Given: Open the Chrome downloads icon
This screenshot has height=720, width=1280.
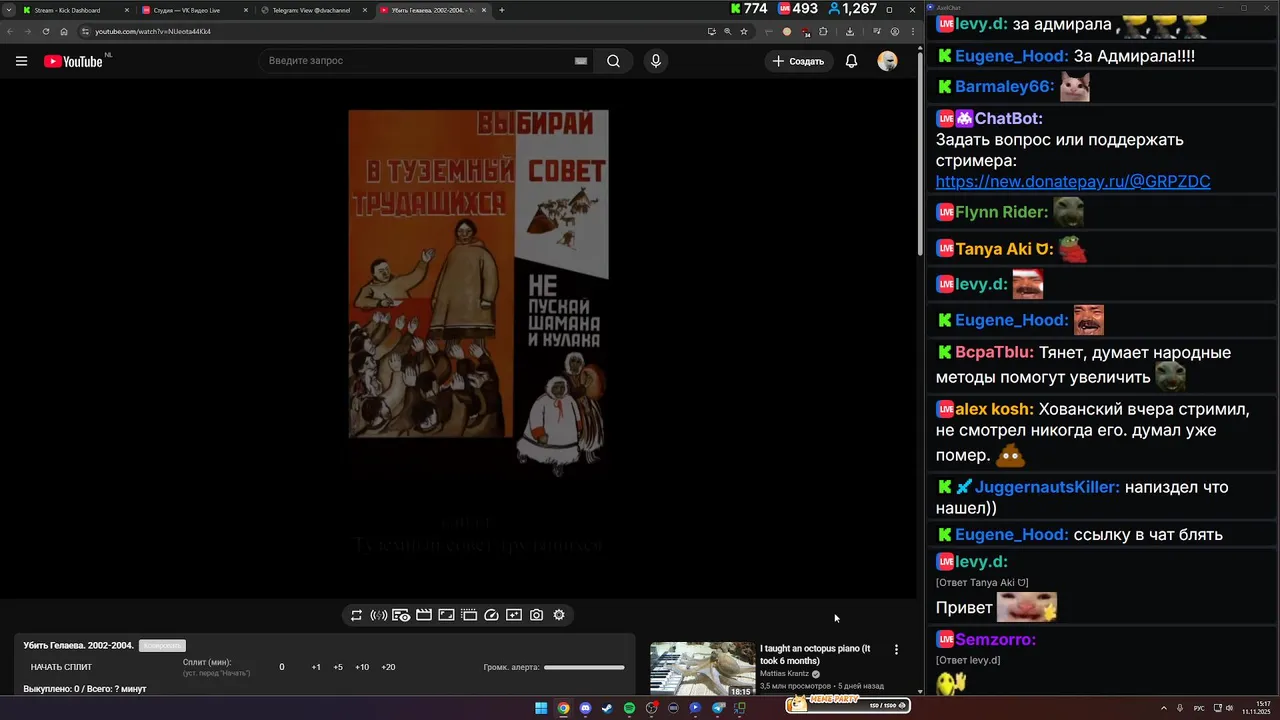Looking at the screenshot, I should point(850,31).
